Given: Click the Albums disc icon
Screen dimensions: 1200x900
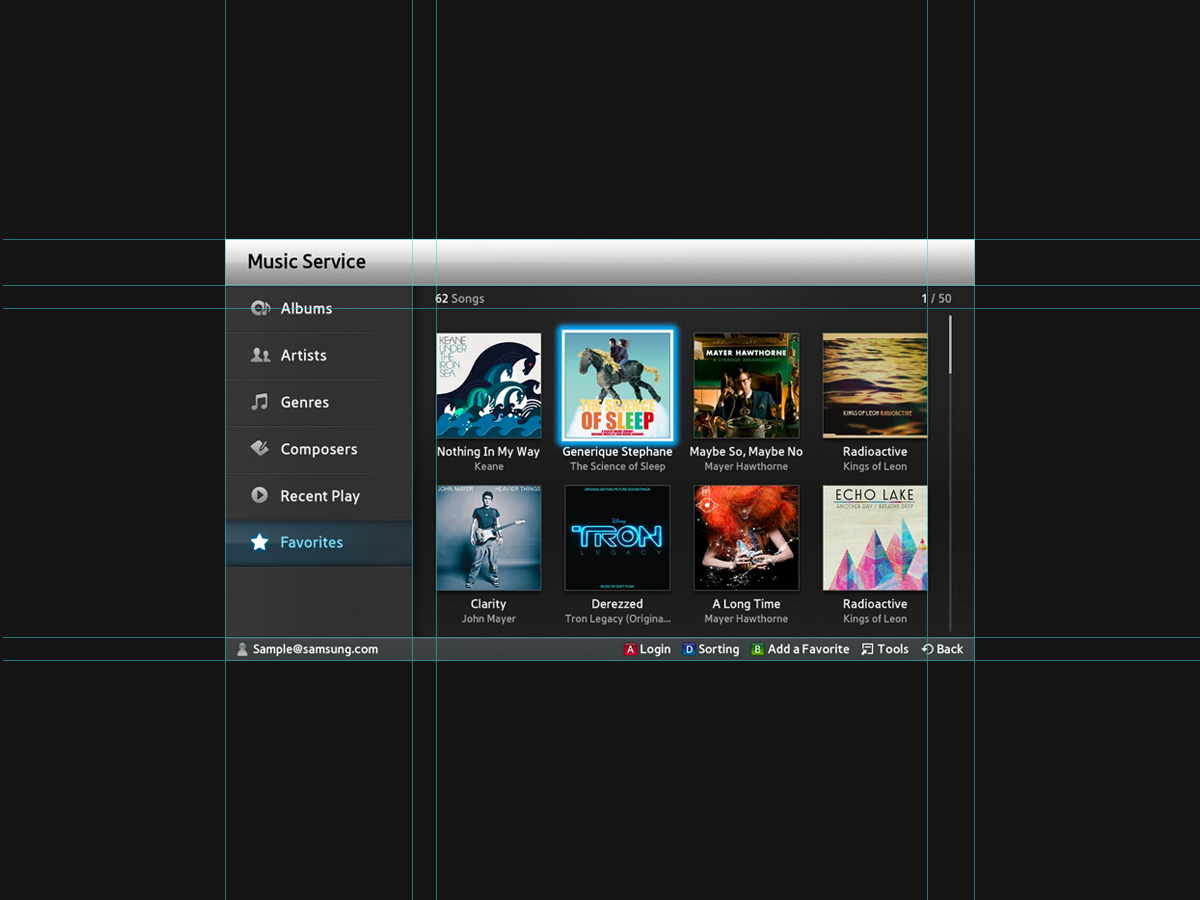Looking at the screenshot, I should click(260, 308).
